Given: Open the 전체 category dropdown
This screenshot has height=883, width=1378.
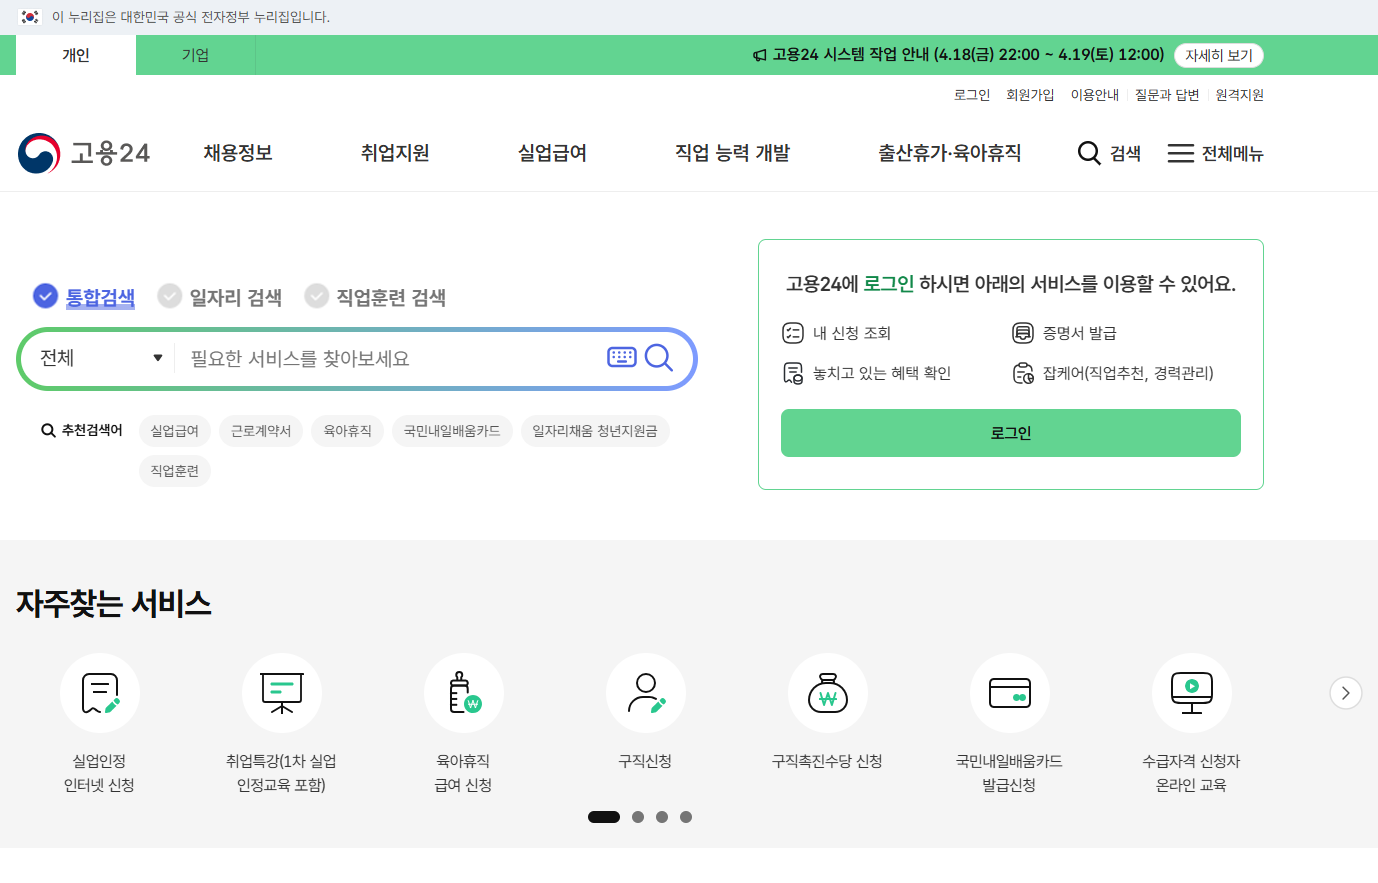Looking at the screenshot, I should click(98, 358).
